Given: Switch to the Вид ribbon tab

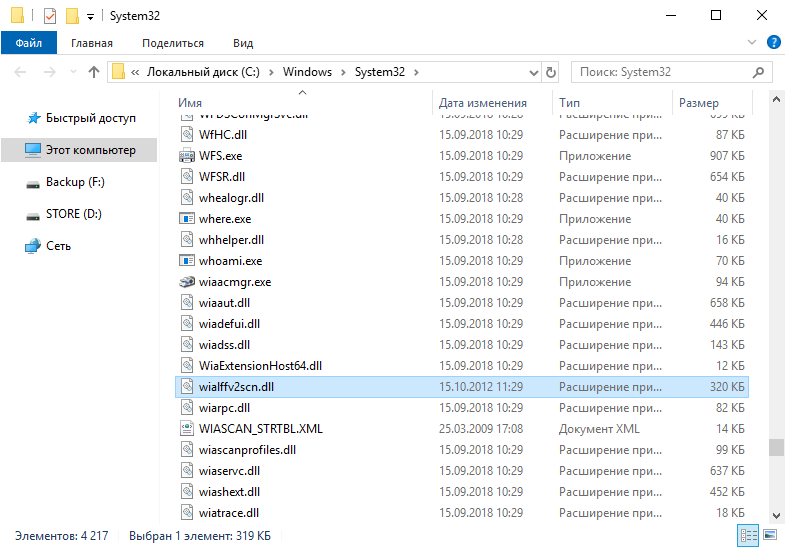Looking at the screenshot, I should point(243,43).
